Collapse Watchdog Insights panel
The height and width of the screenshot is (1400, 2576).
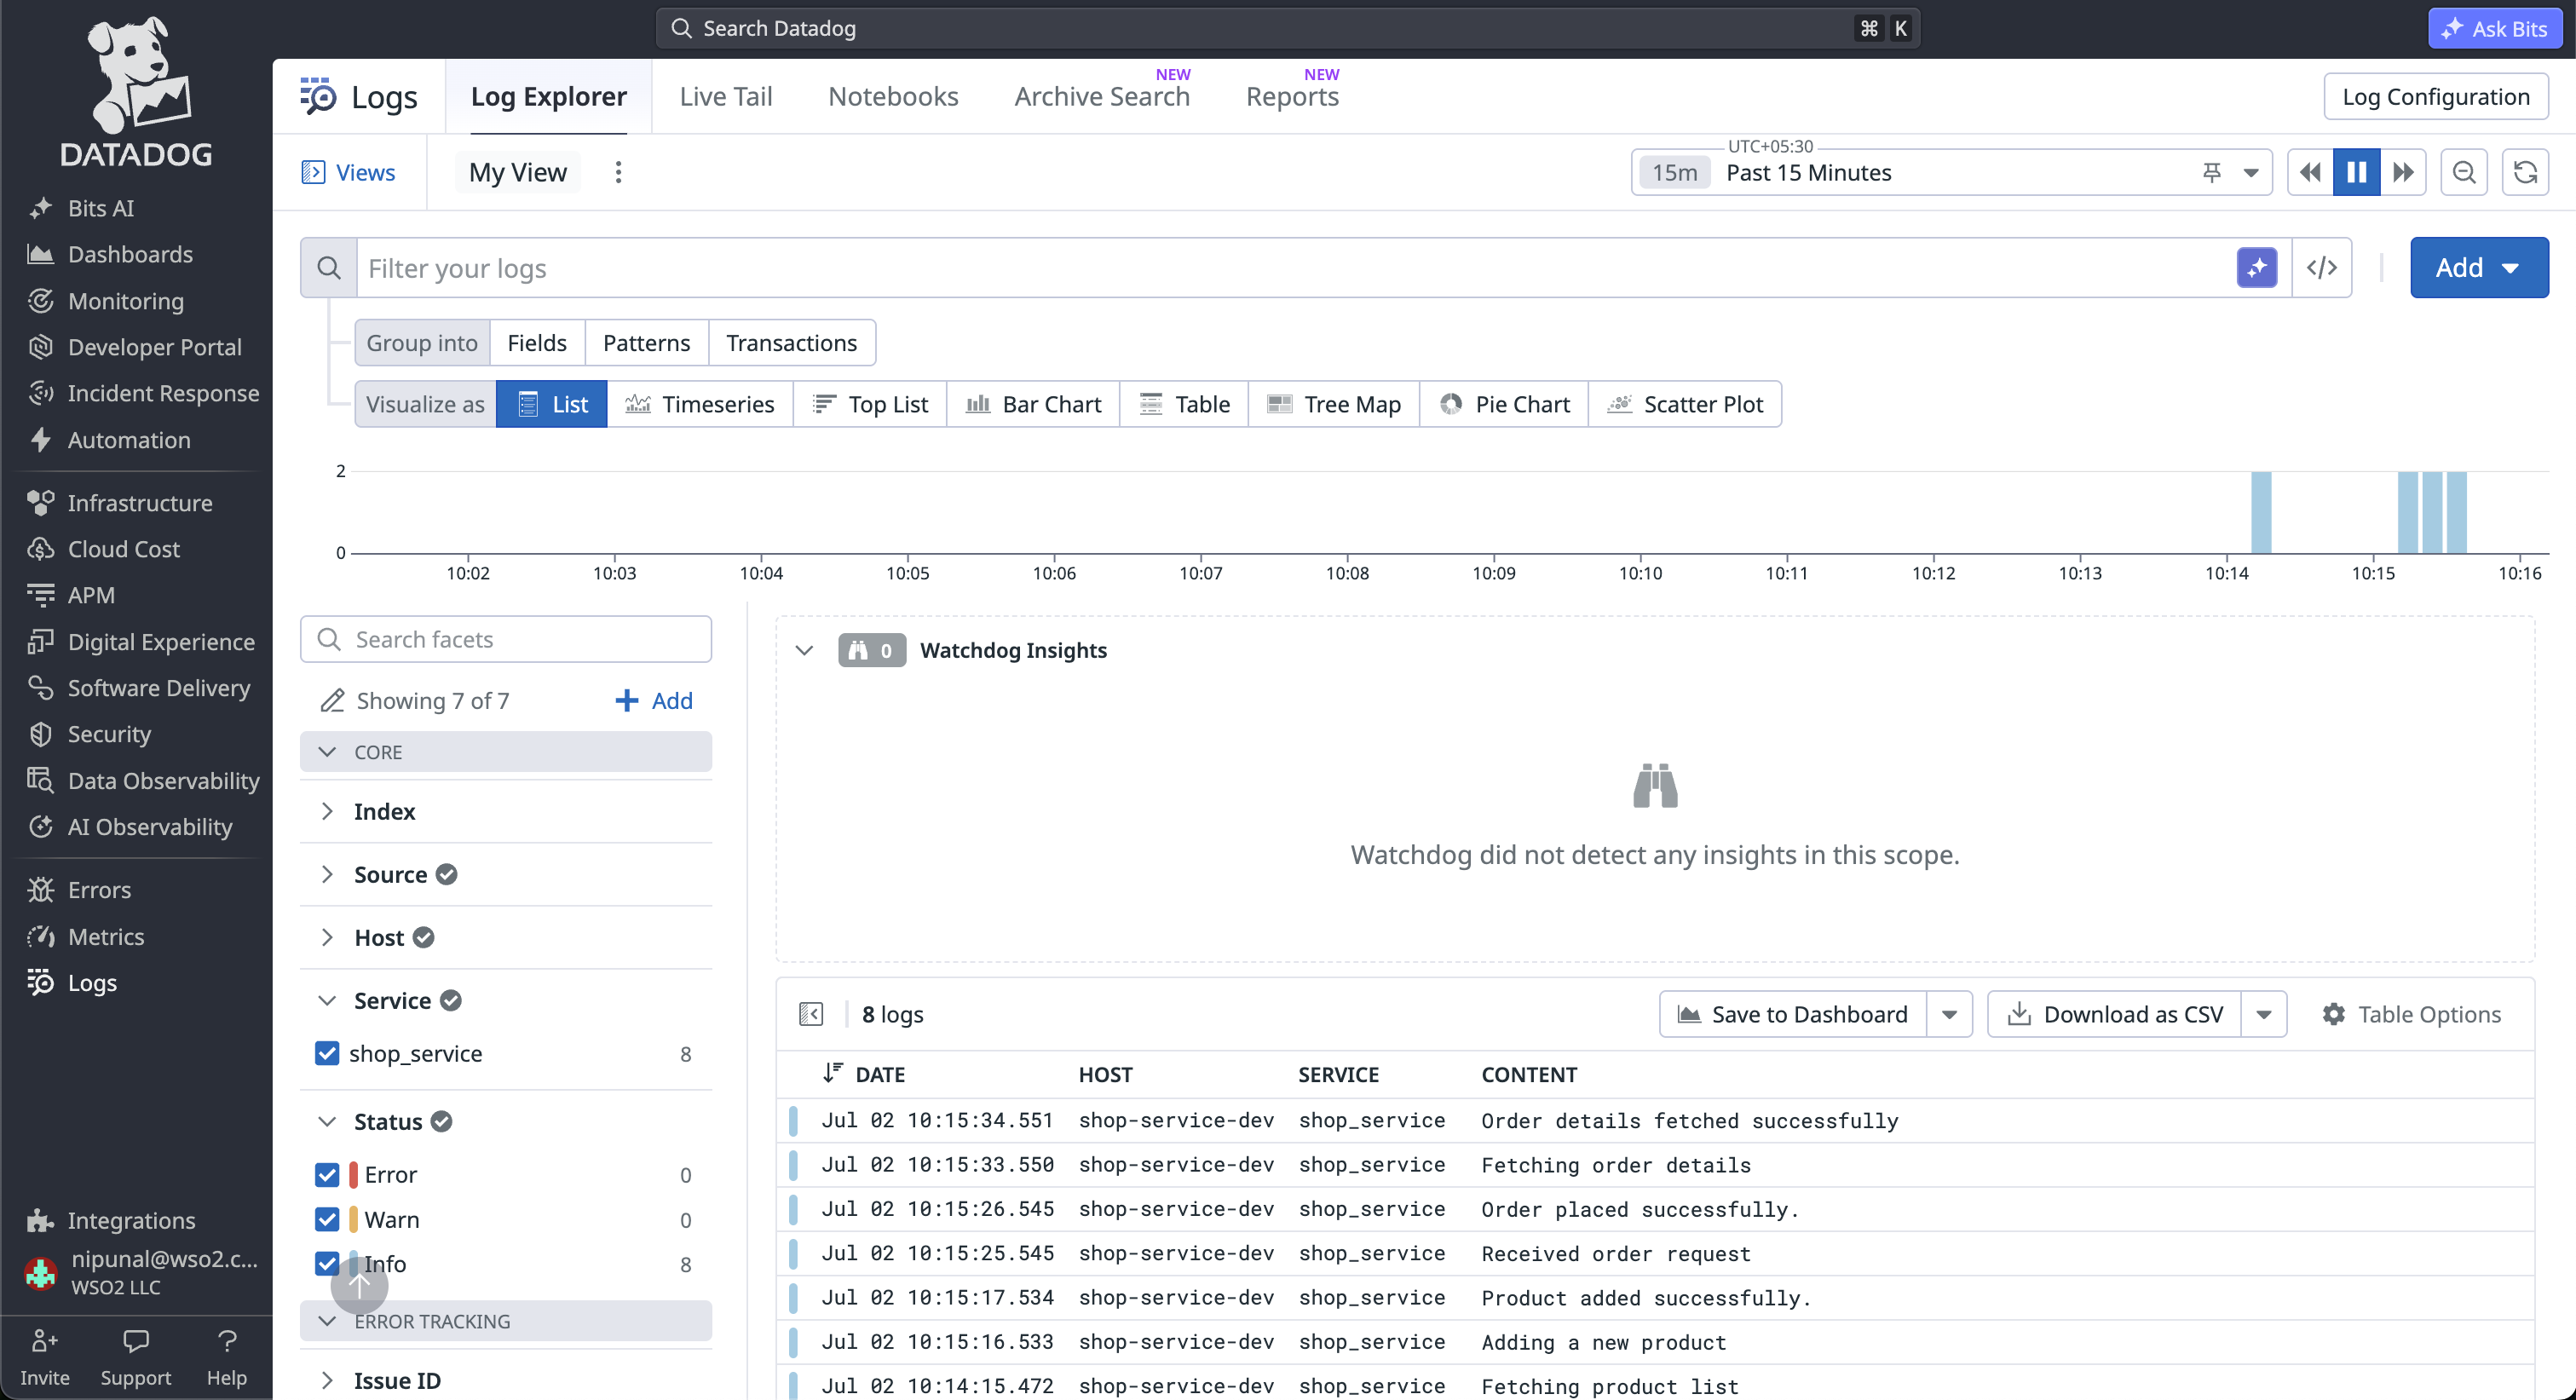click(x=804, y=650)
